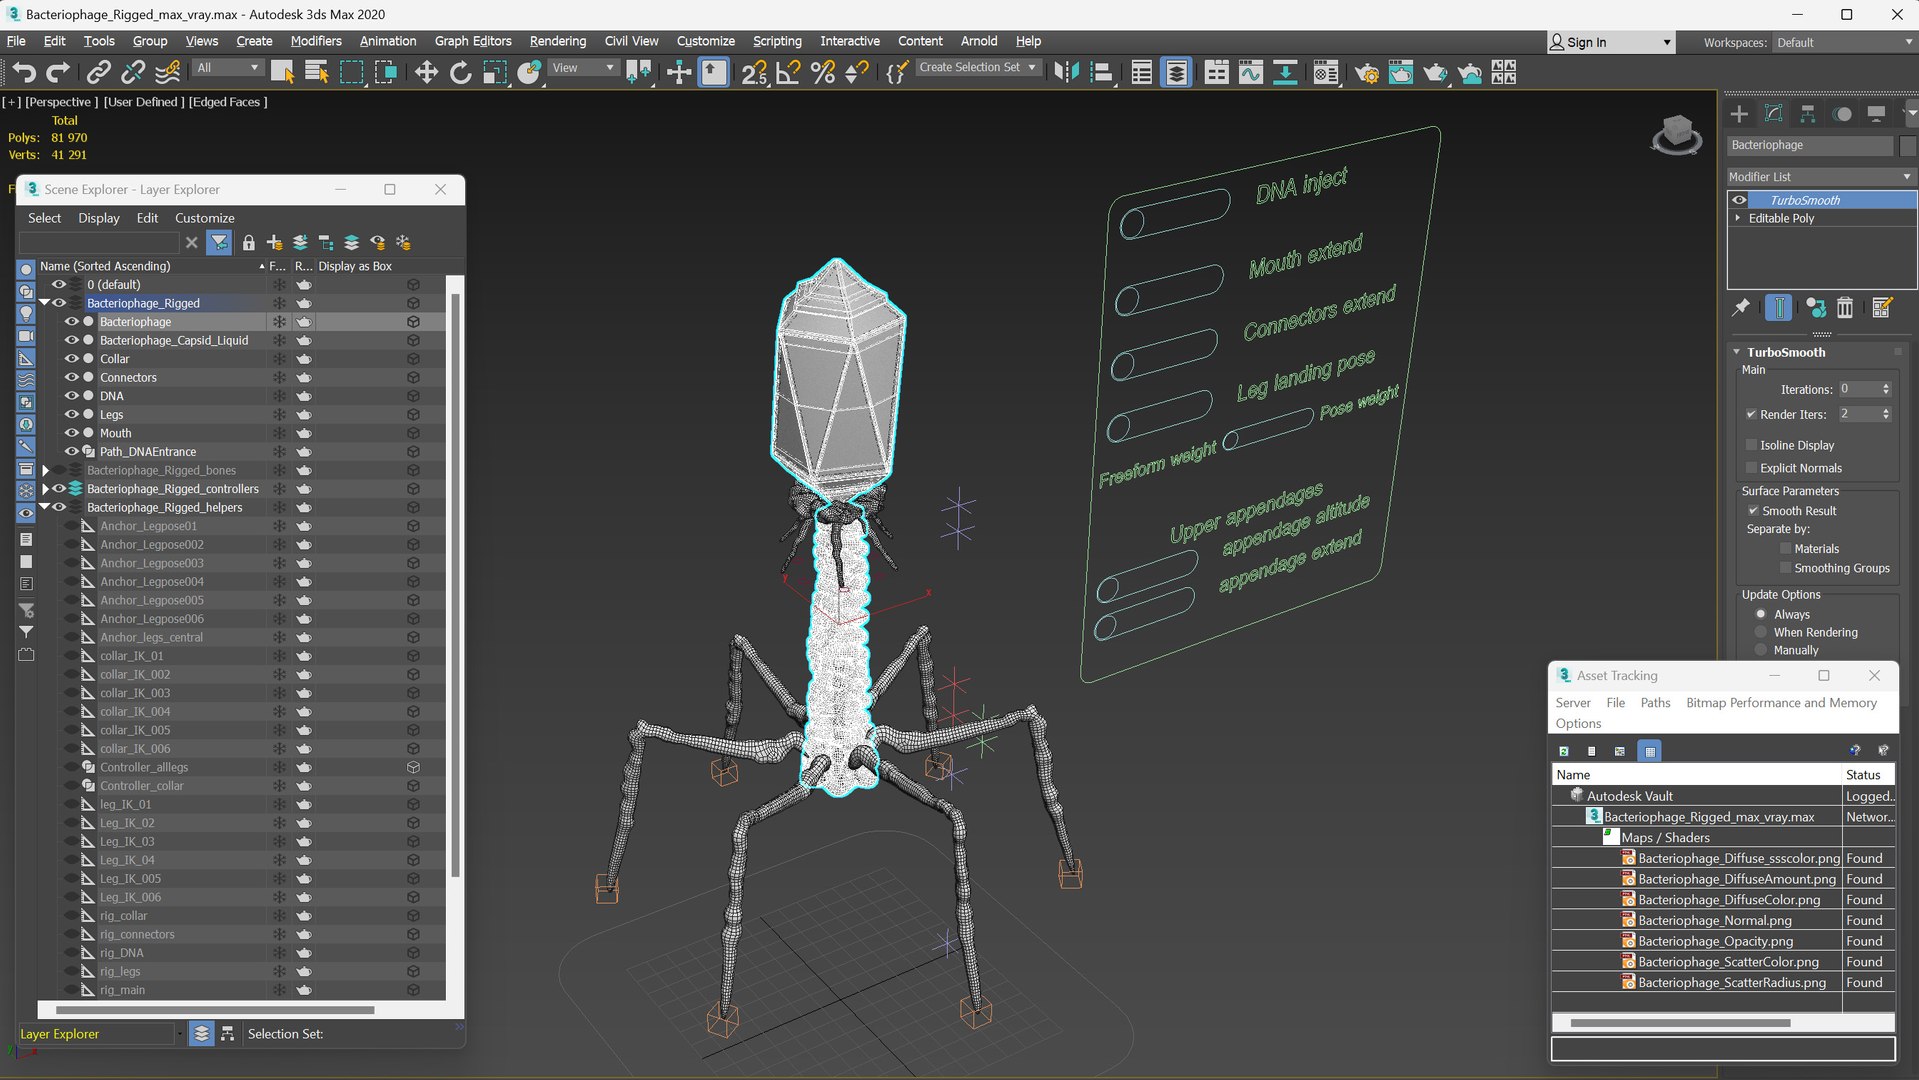Open the Graph Editors menu
The image size is (1919, 1080).
coord(473,41)
